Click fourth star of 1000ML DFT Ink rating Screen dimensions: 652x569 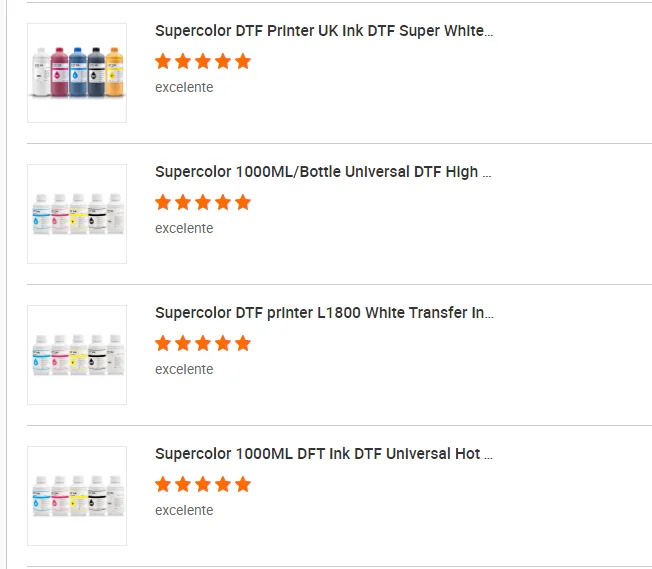223,484
